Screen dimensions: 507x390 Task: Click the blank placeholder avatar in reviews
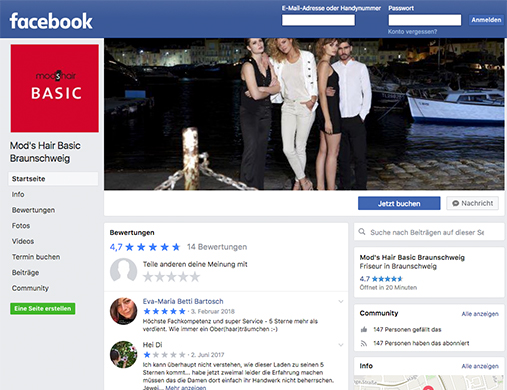coord(123,270)
